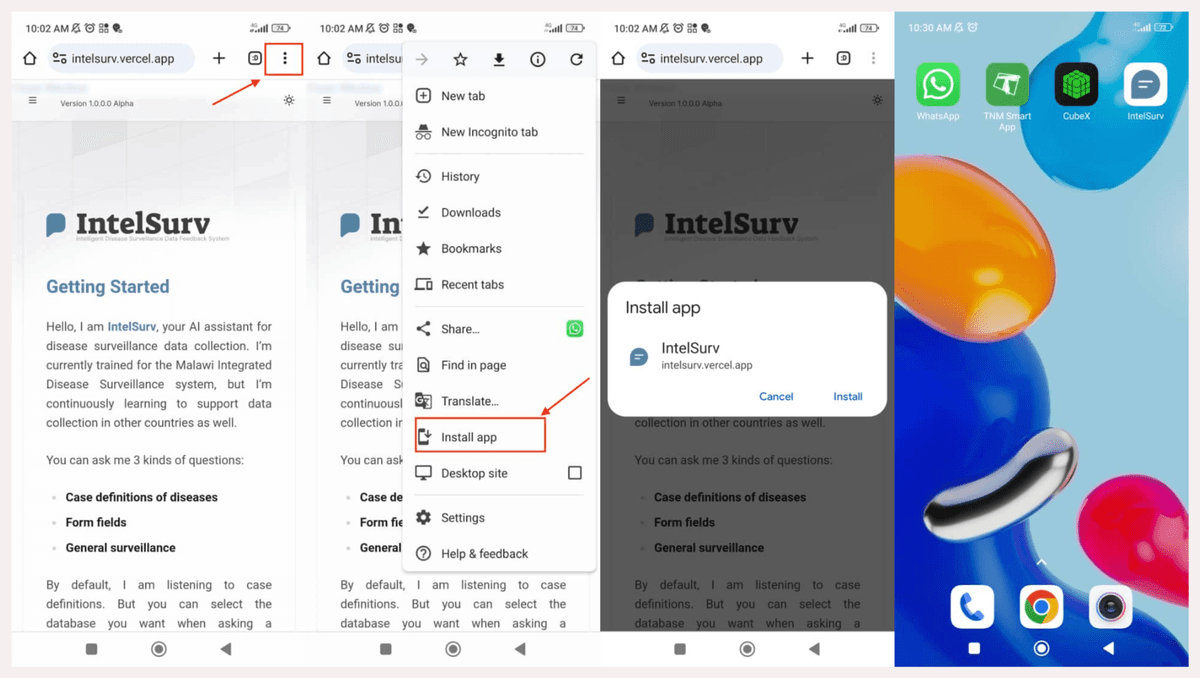The height and width of the screenshot is (678, 1200).
Task: Click "General surveillance" bullet in first screenshot
Action: (120, 548)
